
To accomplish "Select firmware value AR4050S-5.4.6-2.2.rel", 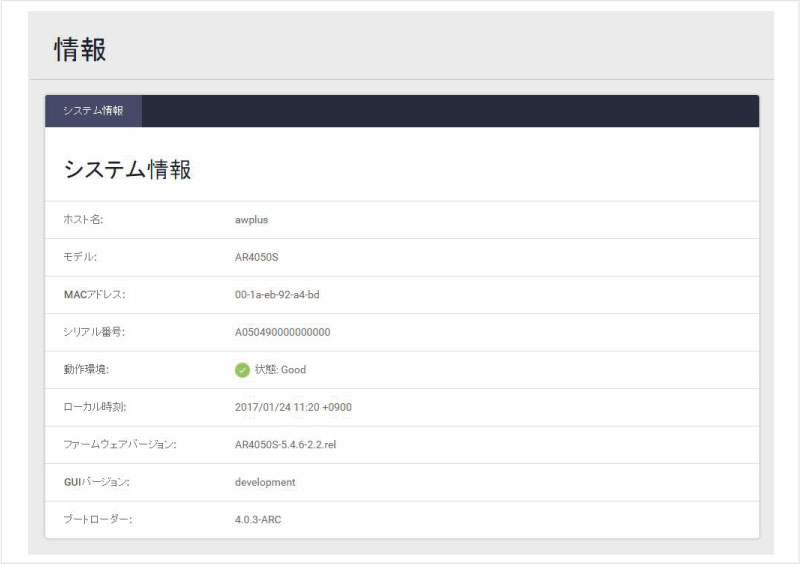I will [286, 445].
